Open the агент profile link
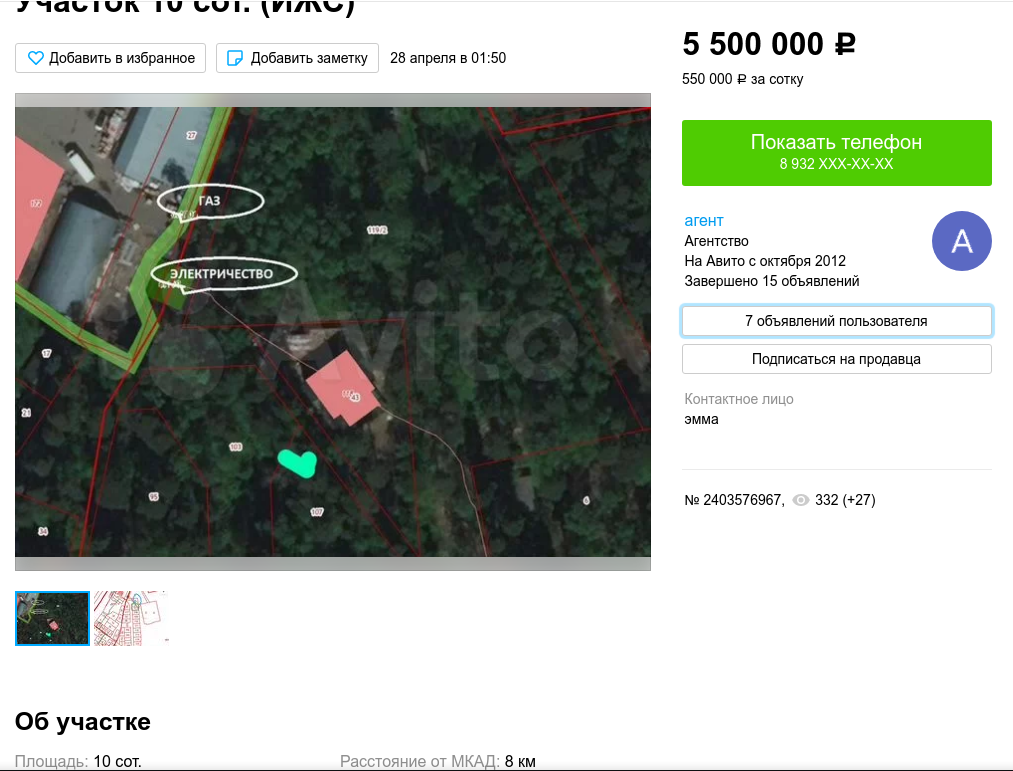This screenshot has height=771, width=1013. pyautogui.click(x=704, y=220)
